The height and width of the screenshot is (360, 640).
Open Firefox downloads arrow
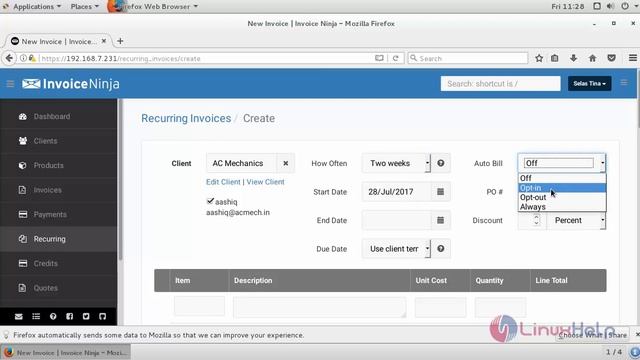pyautogui.click(x=573, y=58)
